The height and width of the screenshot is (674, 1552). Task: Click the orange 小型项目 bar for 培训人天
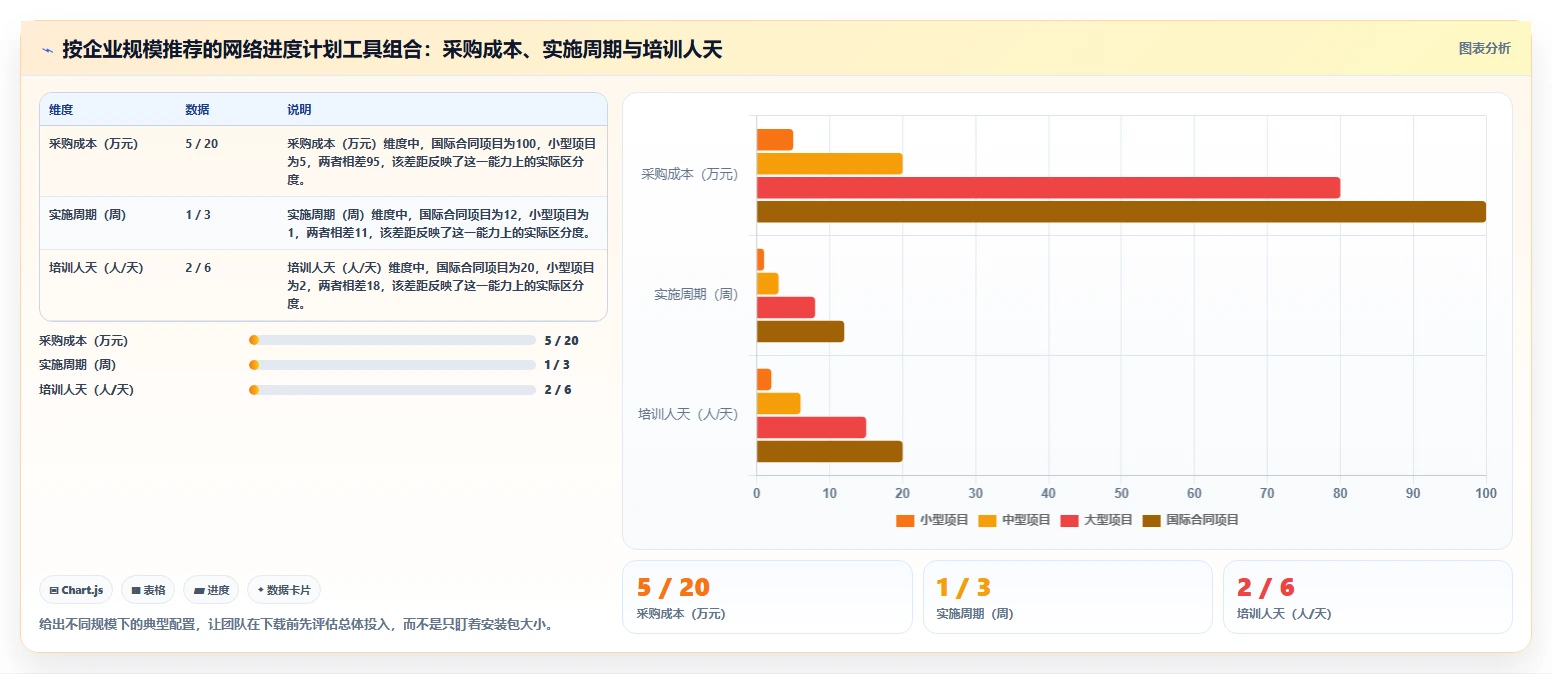tap(764, 380)
